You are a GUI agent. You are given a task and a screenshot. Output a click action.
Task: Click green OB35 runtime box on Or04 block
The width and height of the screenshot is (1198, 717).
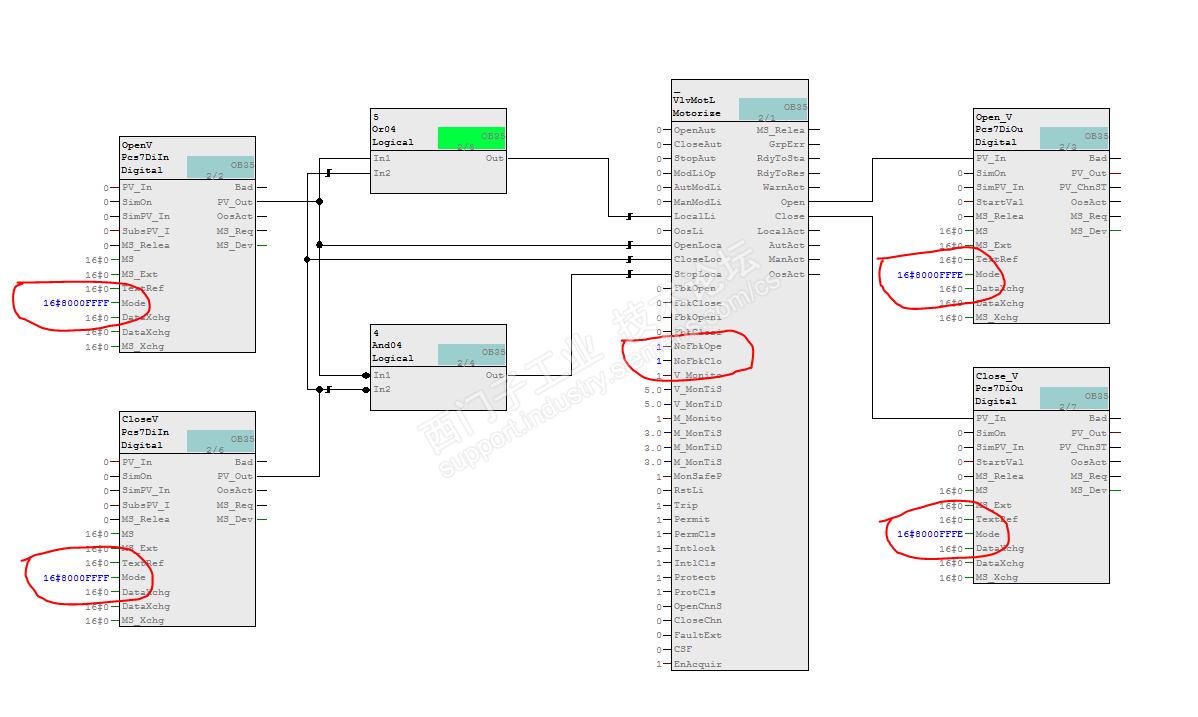[471, 138]
